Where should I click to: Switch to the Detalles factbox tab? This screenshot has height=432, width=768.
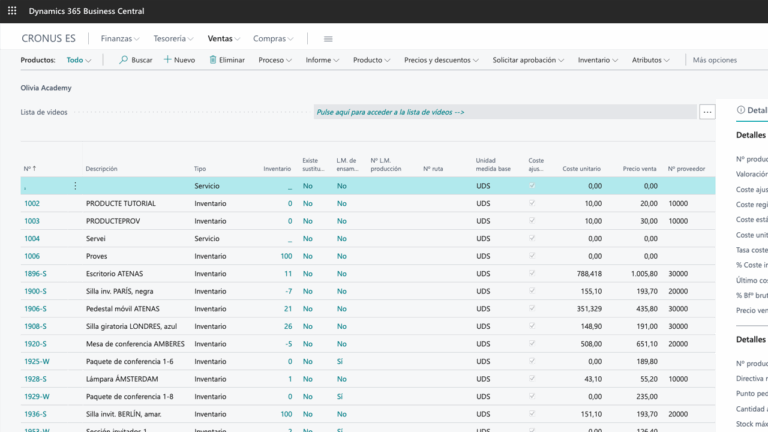coord(752,110)
